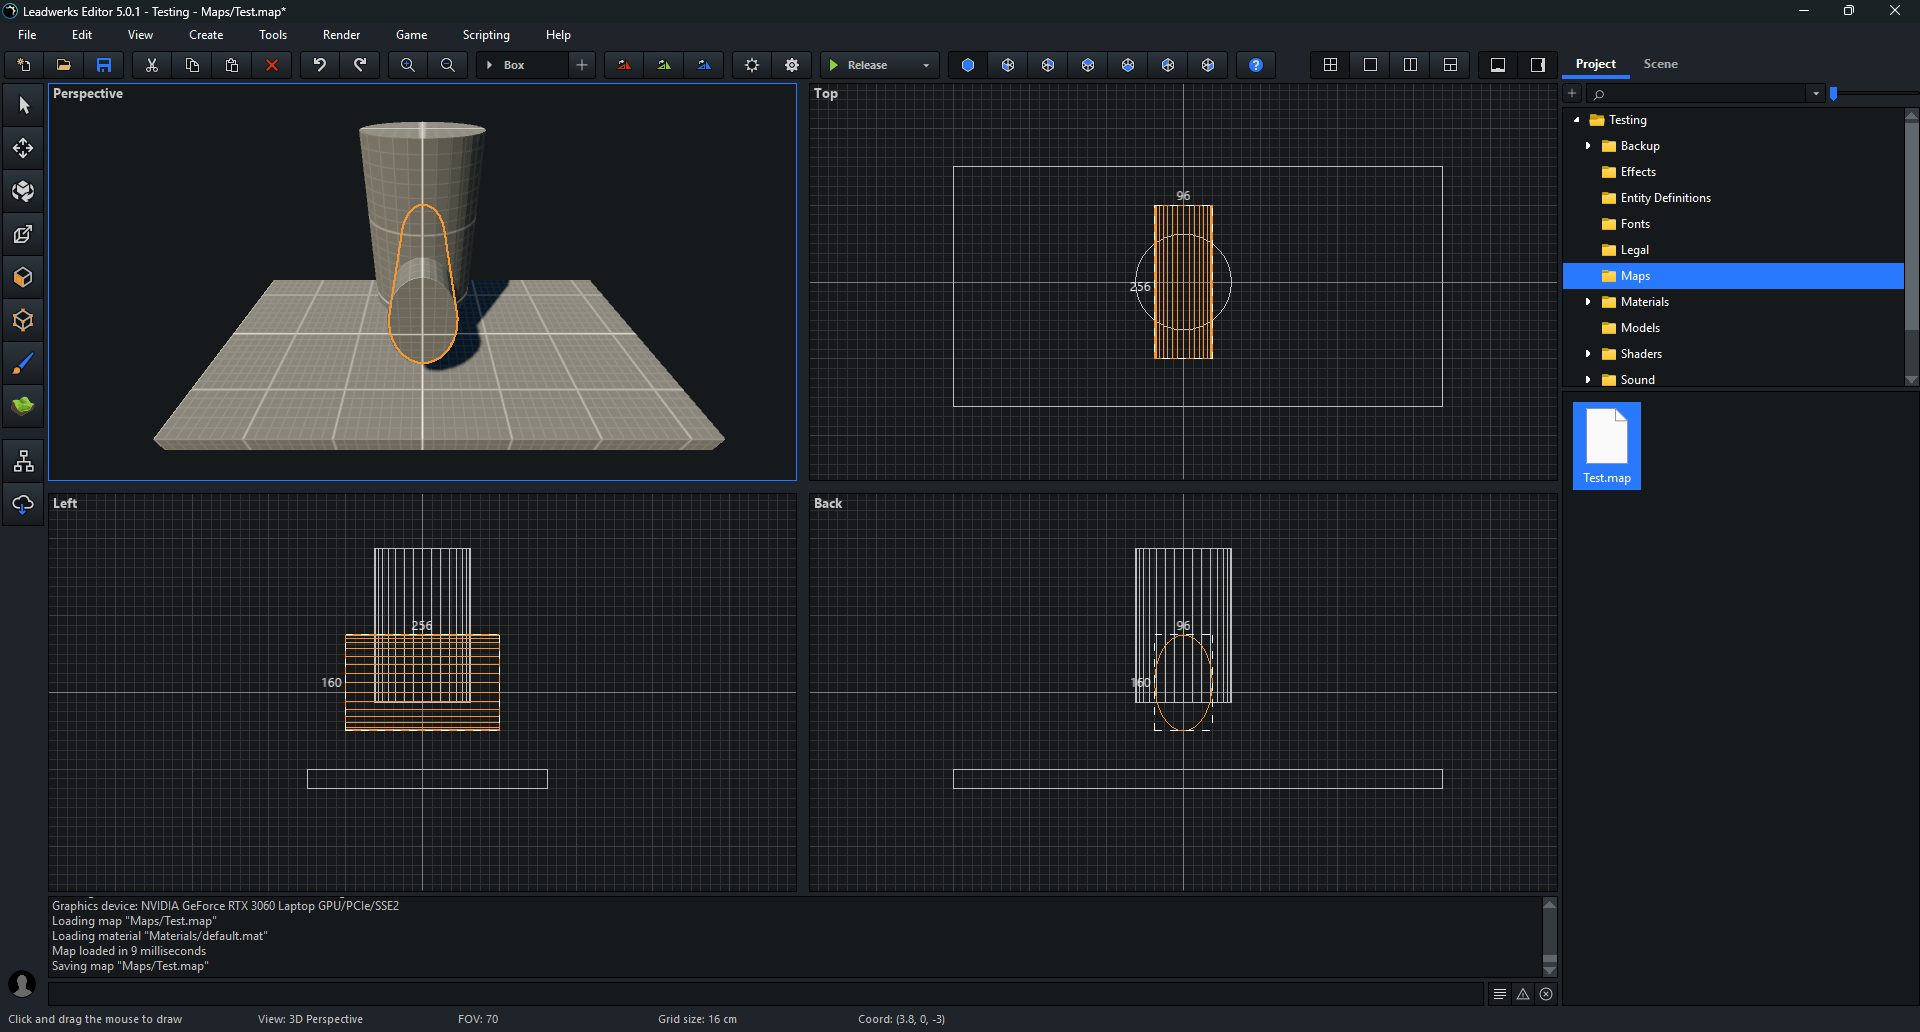
Task: Toggle the single viewport layout button
Action: click(1370, 65)
